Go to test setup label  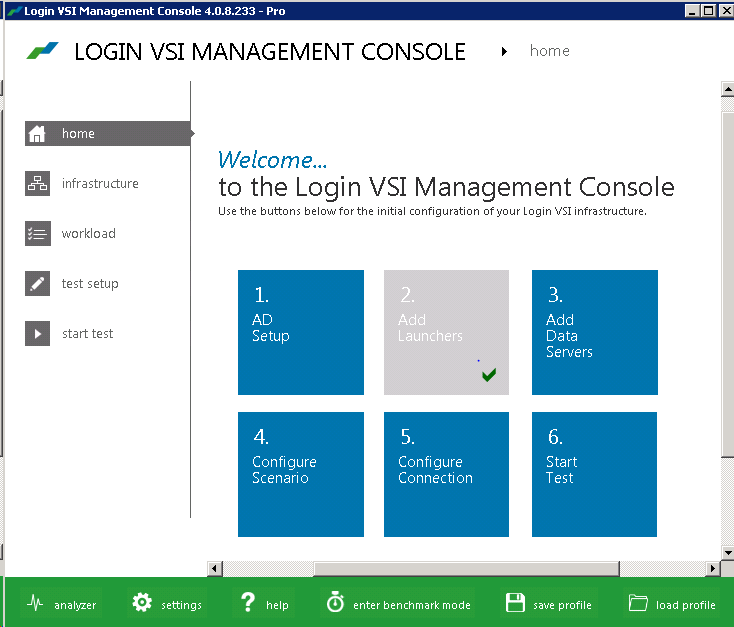click(x=90, y=284)
